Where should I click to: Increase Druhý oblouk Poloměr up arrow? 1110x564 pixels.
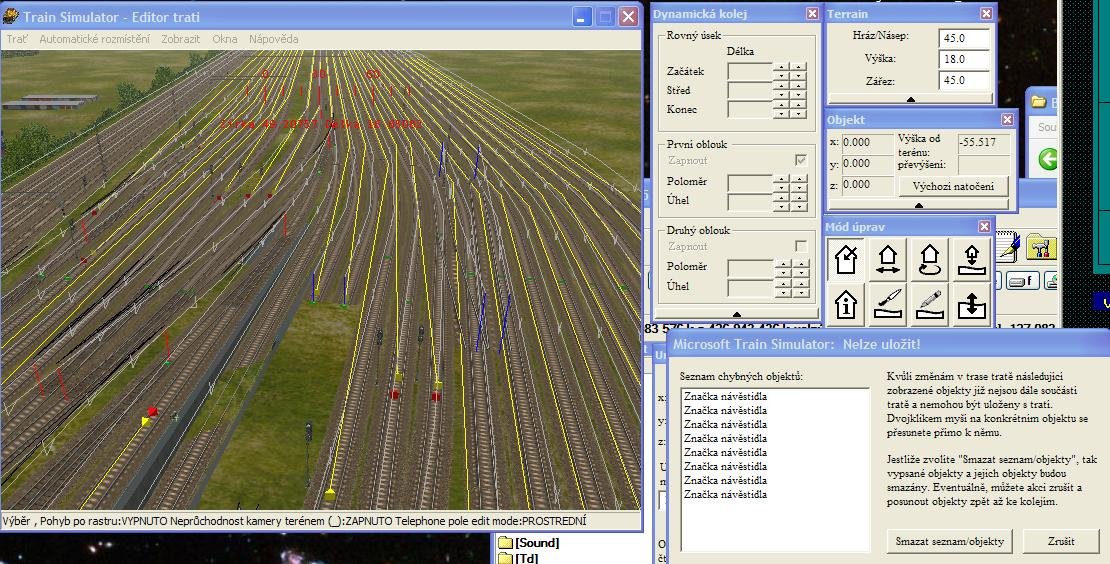[782, 263]
